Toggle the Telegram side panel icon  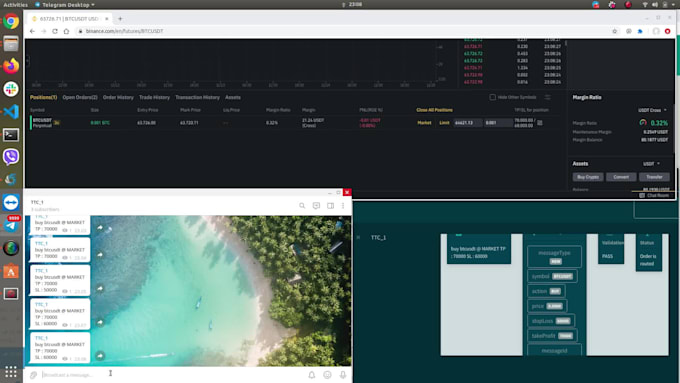[330, 206]
